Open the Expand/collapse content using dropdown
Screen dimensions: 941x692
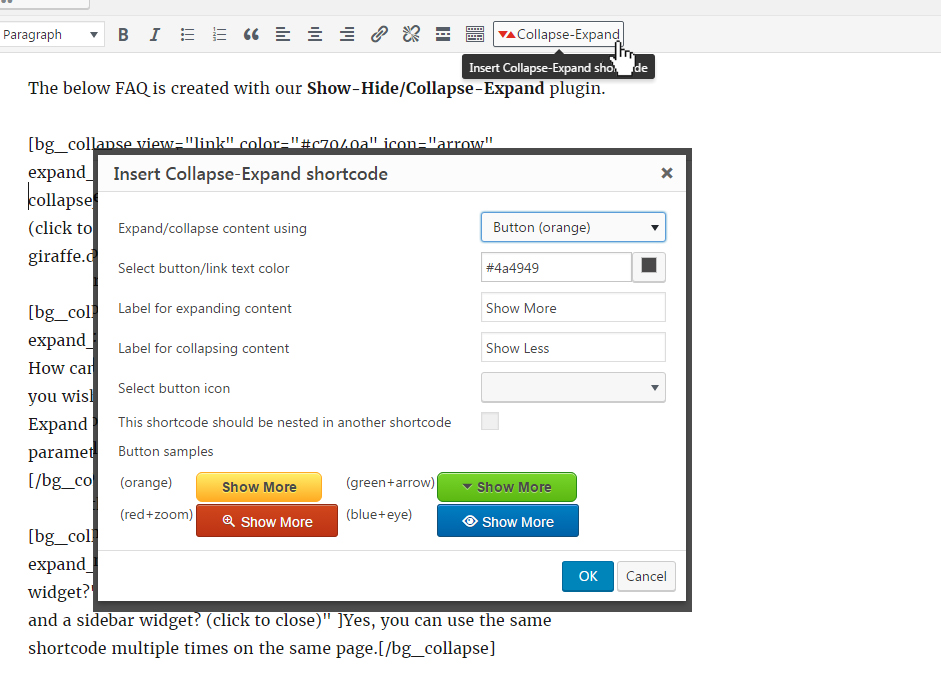coord(572,227)
